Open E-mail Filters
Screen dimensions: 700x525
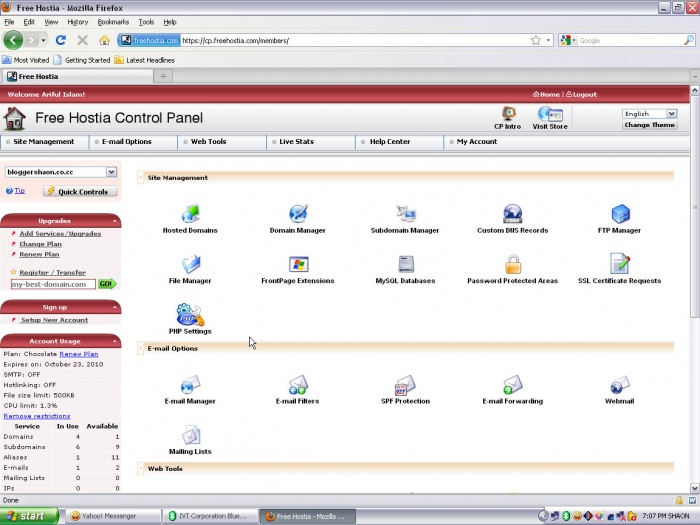pos(298,385)
